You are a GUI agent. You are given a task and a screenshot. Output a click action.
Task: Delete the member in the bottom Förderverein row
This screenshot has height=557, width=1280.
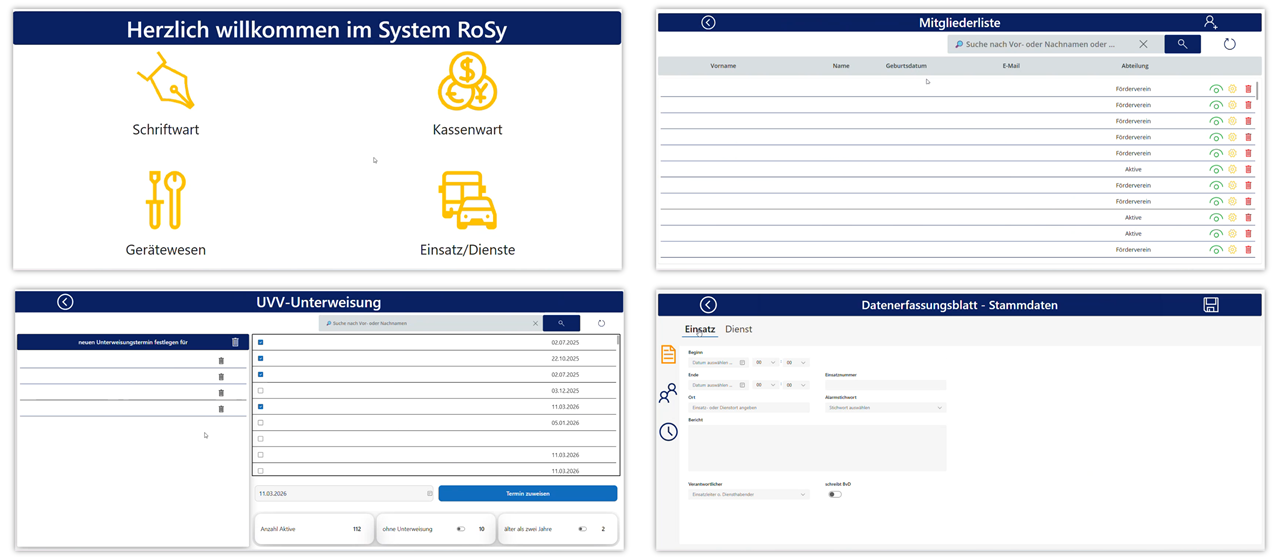pos(1248,249)
